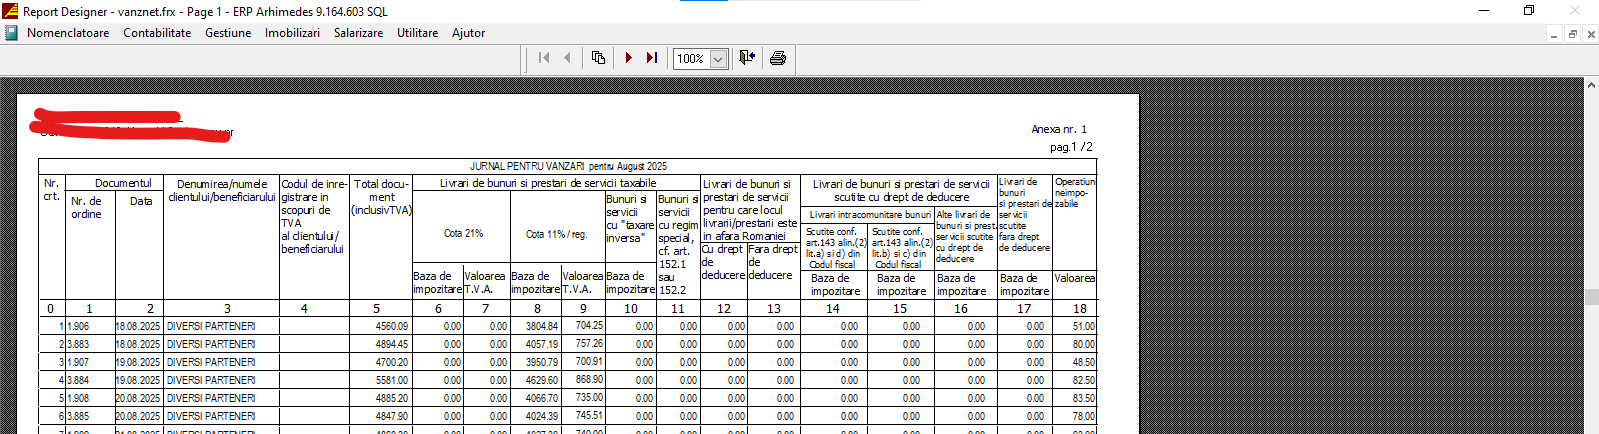Viewport: 1599px width, 434px height.
Task: Open the Utilitare menu
Action: pyautogui.click(x=417, y=33)
